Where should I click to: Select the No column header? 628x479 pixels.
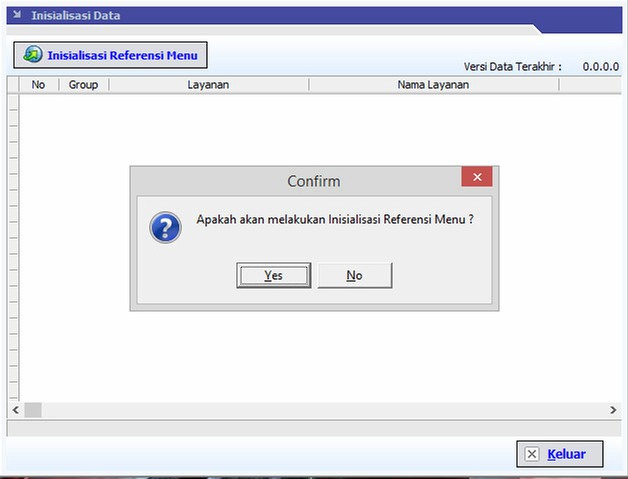39,85
